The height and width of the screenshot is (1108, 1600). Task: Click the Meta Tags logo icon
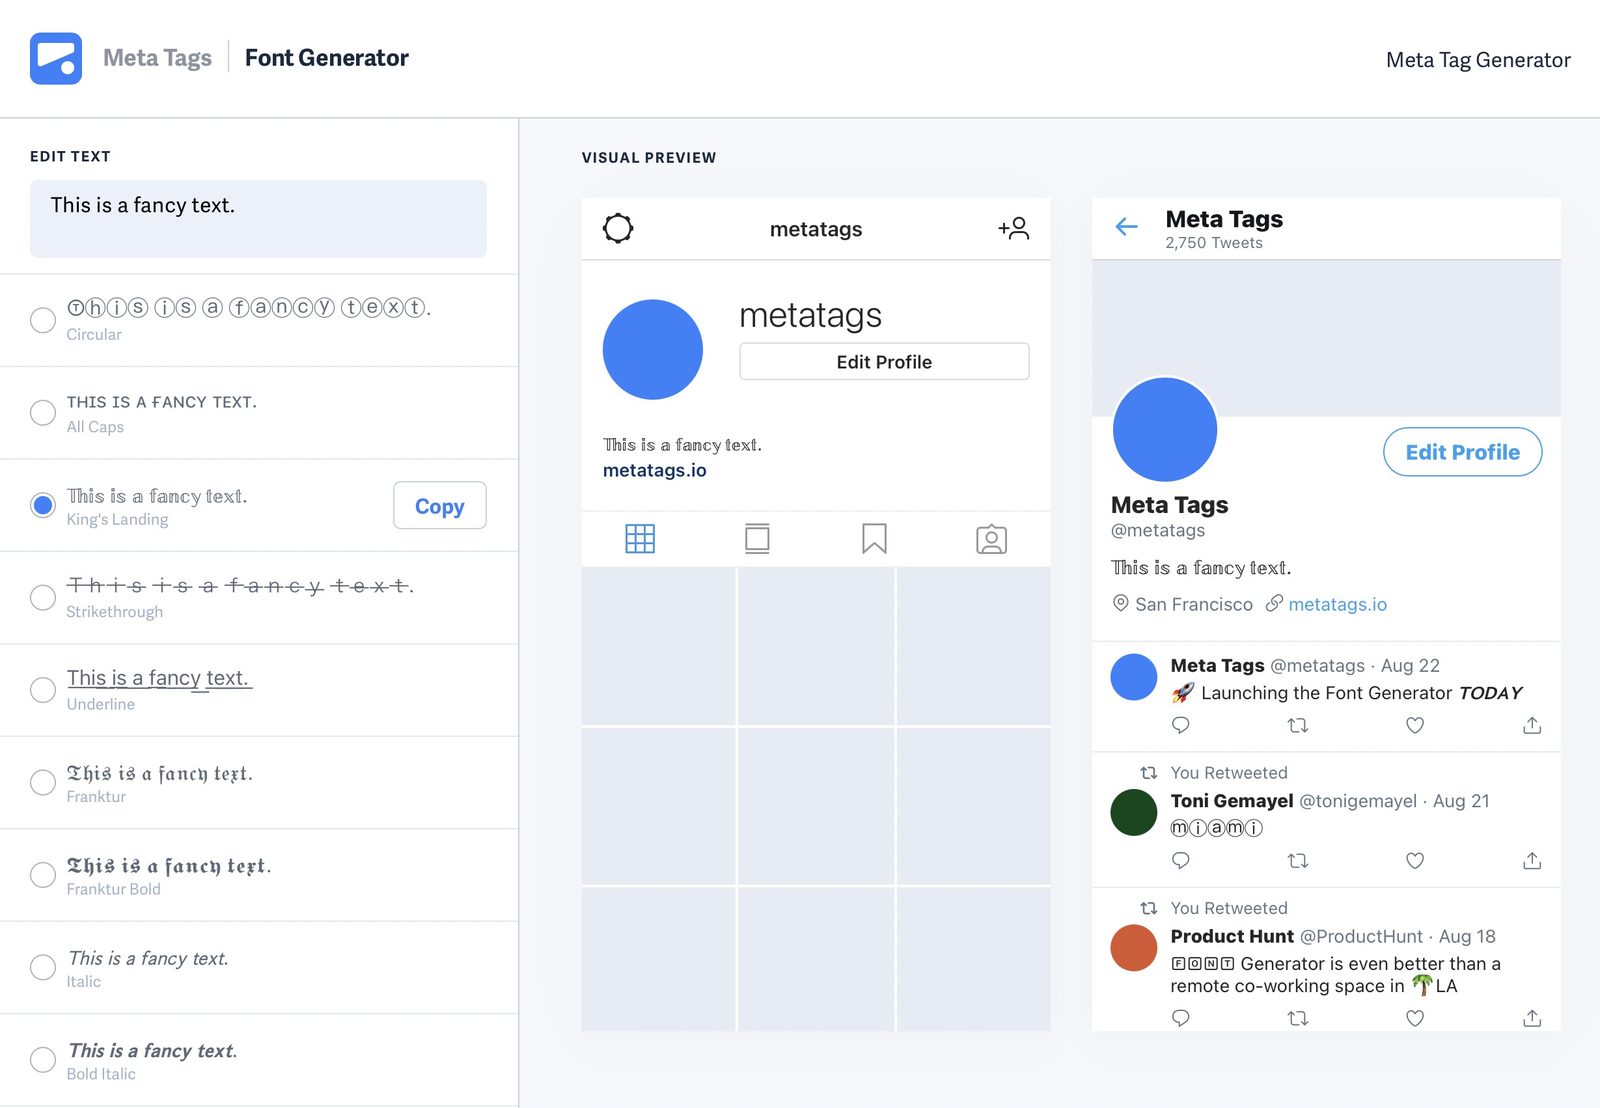pyautogui.click(x=56, y=58)
